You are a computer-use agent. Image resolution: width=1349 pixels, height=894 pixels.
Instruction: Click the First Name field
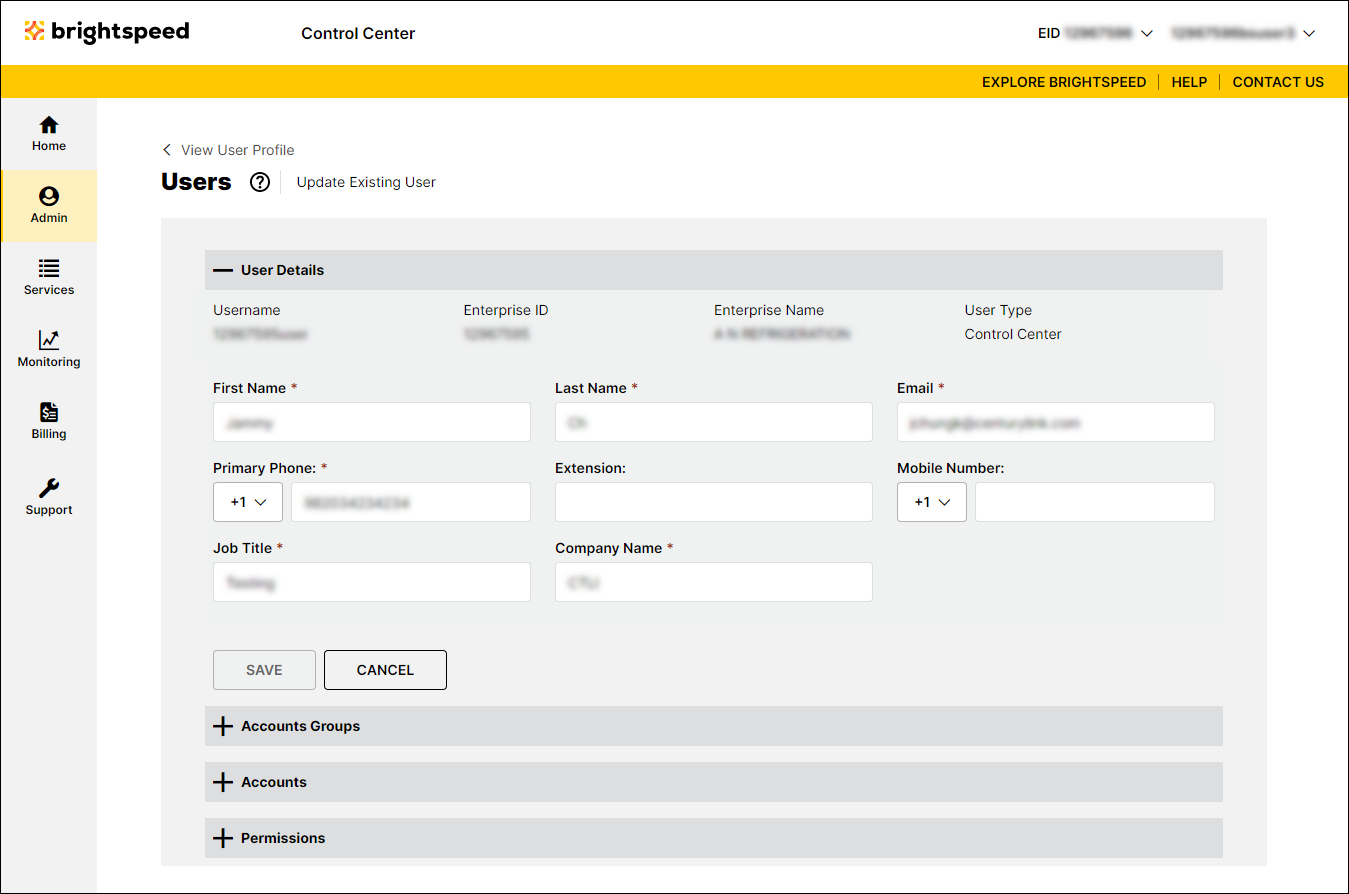pos(372,422)
